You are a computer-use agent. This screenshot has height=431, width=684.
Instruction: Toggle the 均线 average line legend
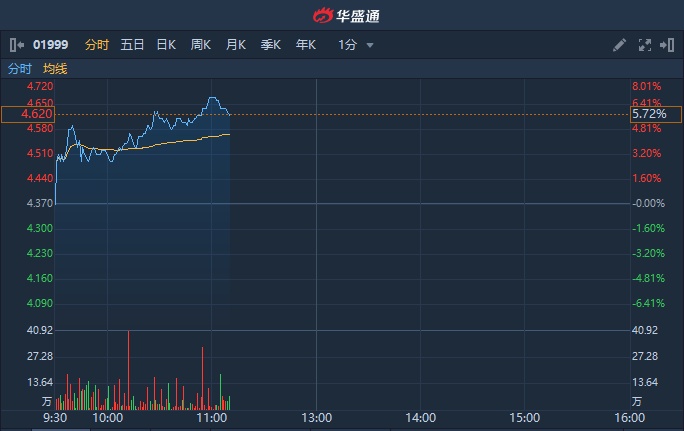tap(55, 69)
